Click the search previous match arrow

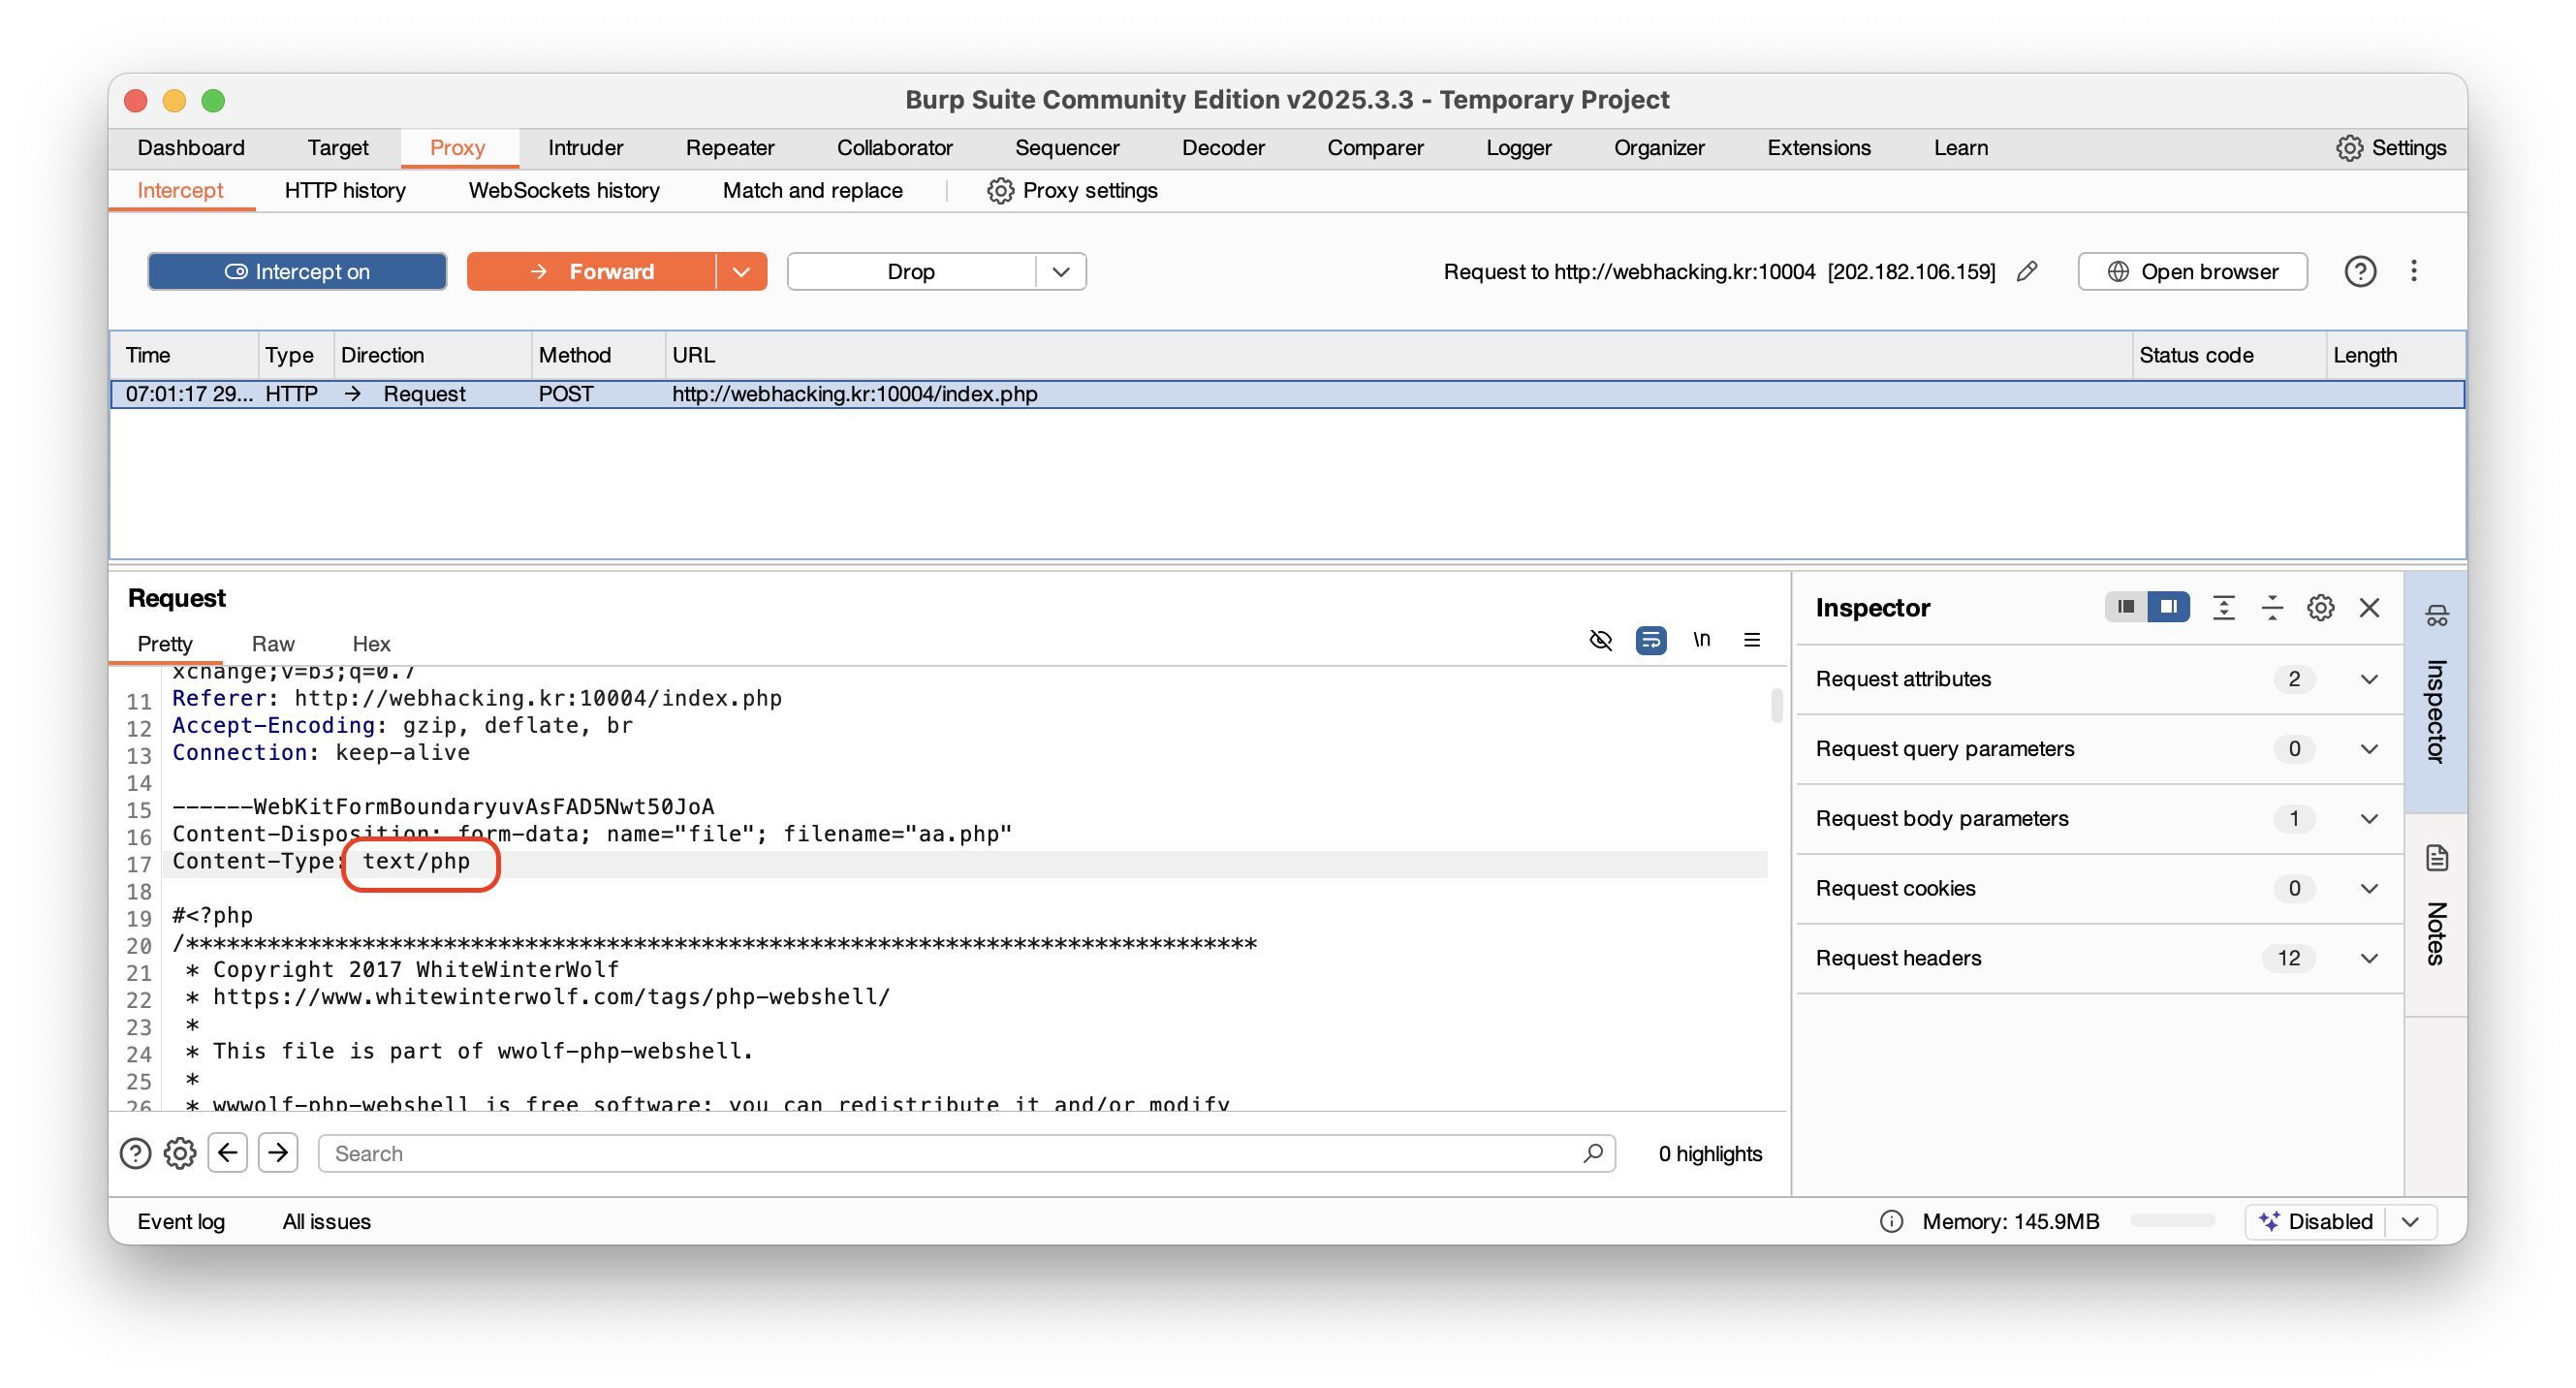[228, 1153]
